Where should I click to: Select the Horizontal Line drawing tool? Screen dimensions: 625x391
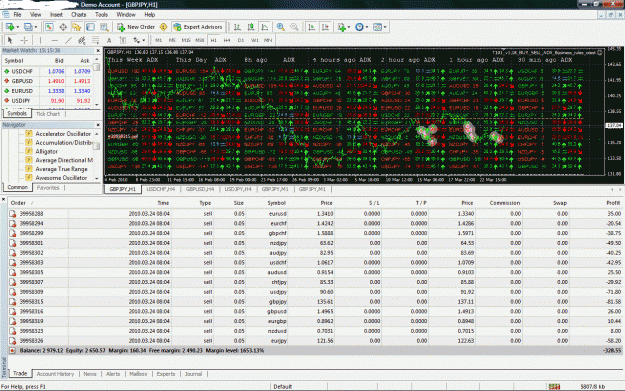[x=55, y=40]
